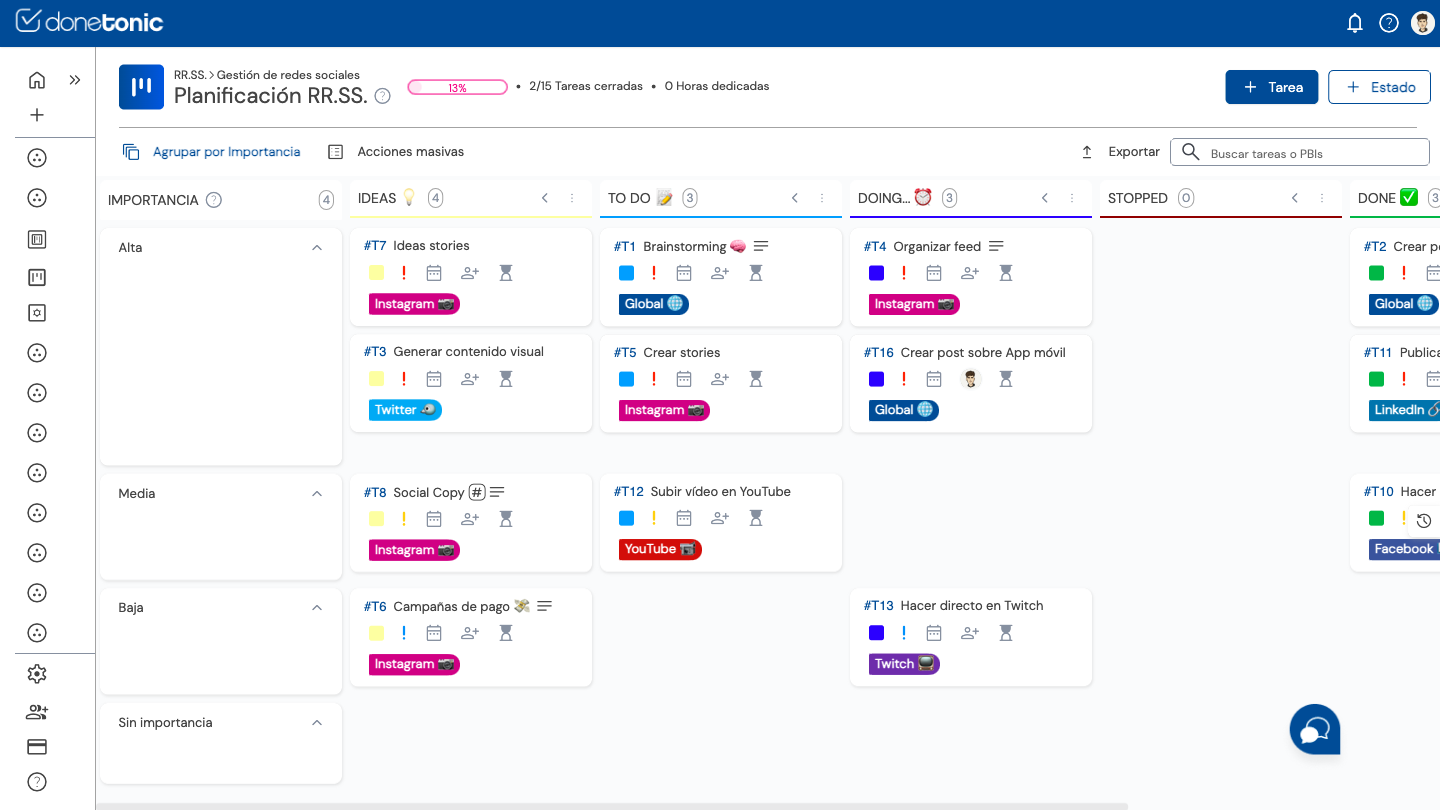Open description icon on Organizar feed card
The height and width of the screenshot is (810, 1440).
point(996,246)
